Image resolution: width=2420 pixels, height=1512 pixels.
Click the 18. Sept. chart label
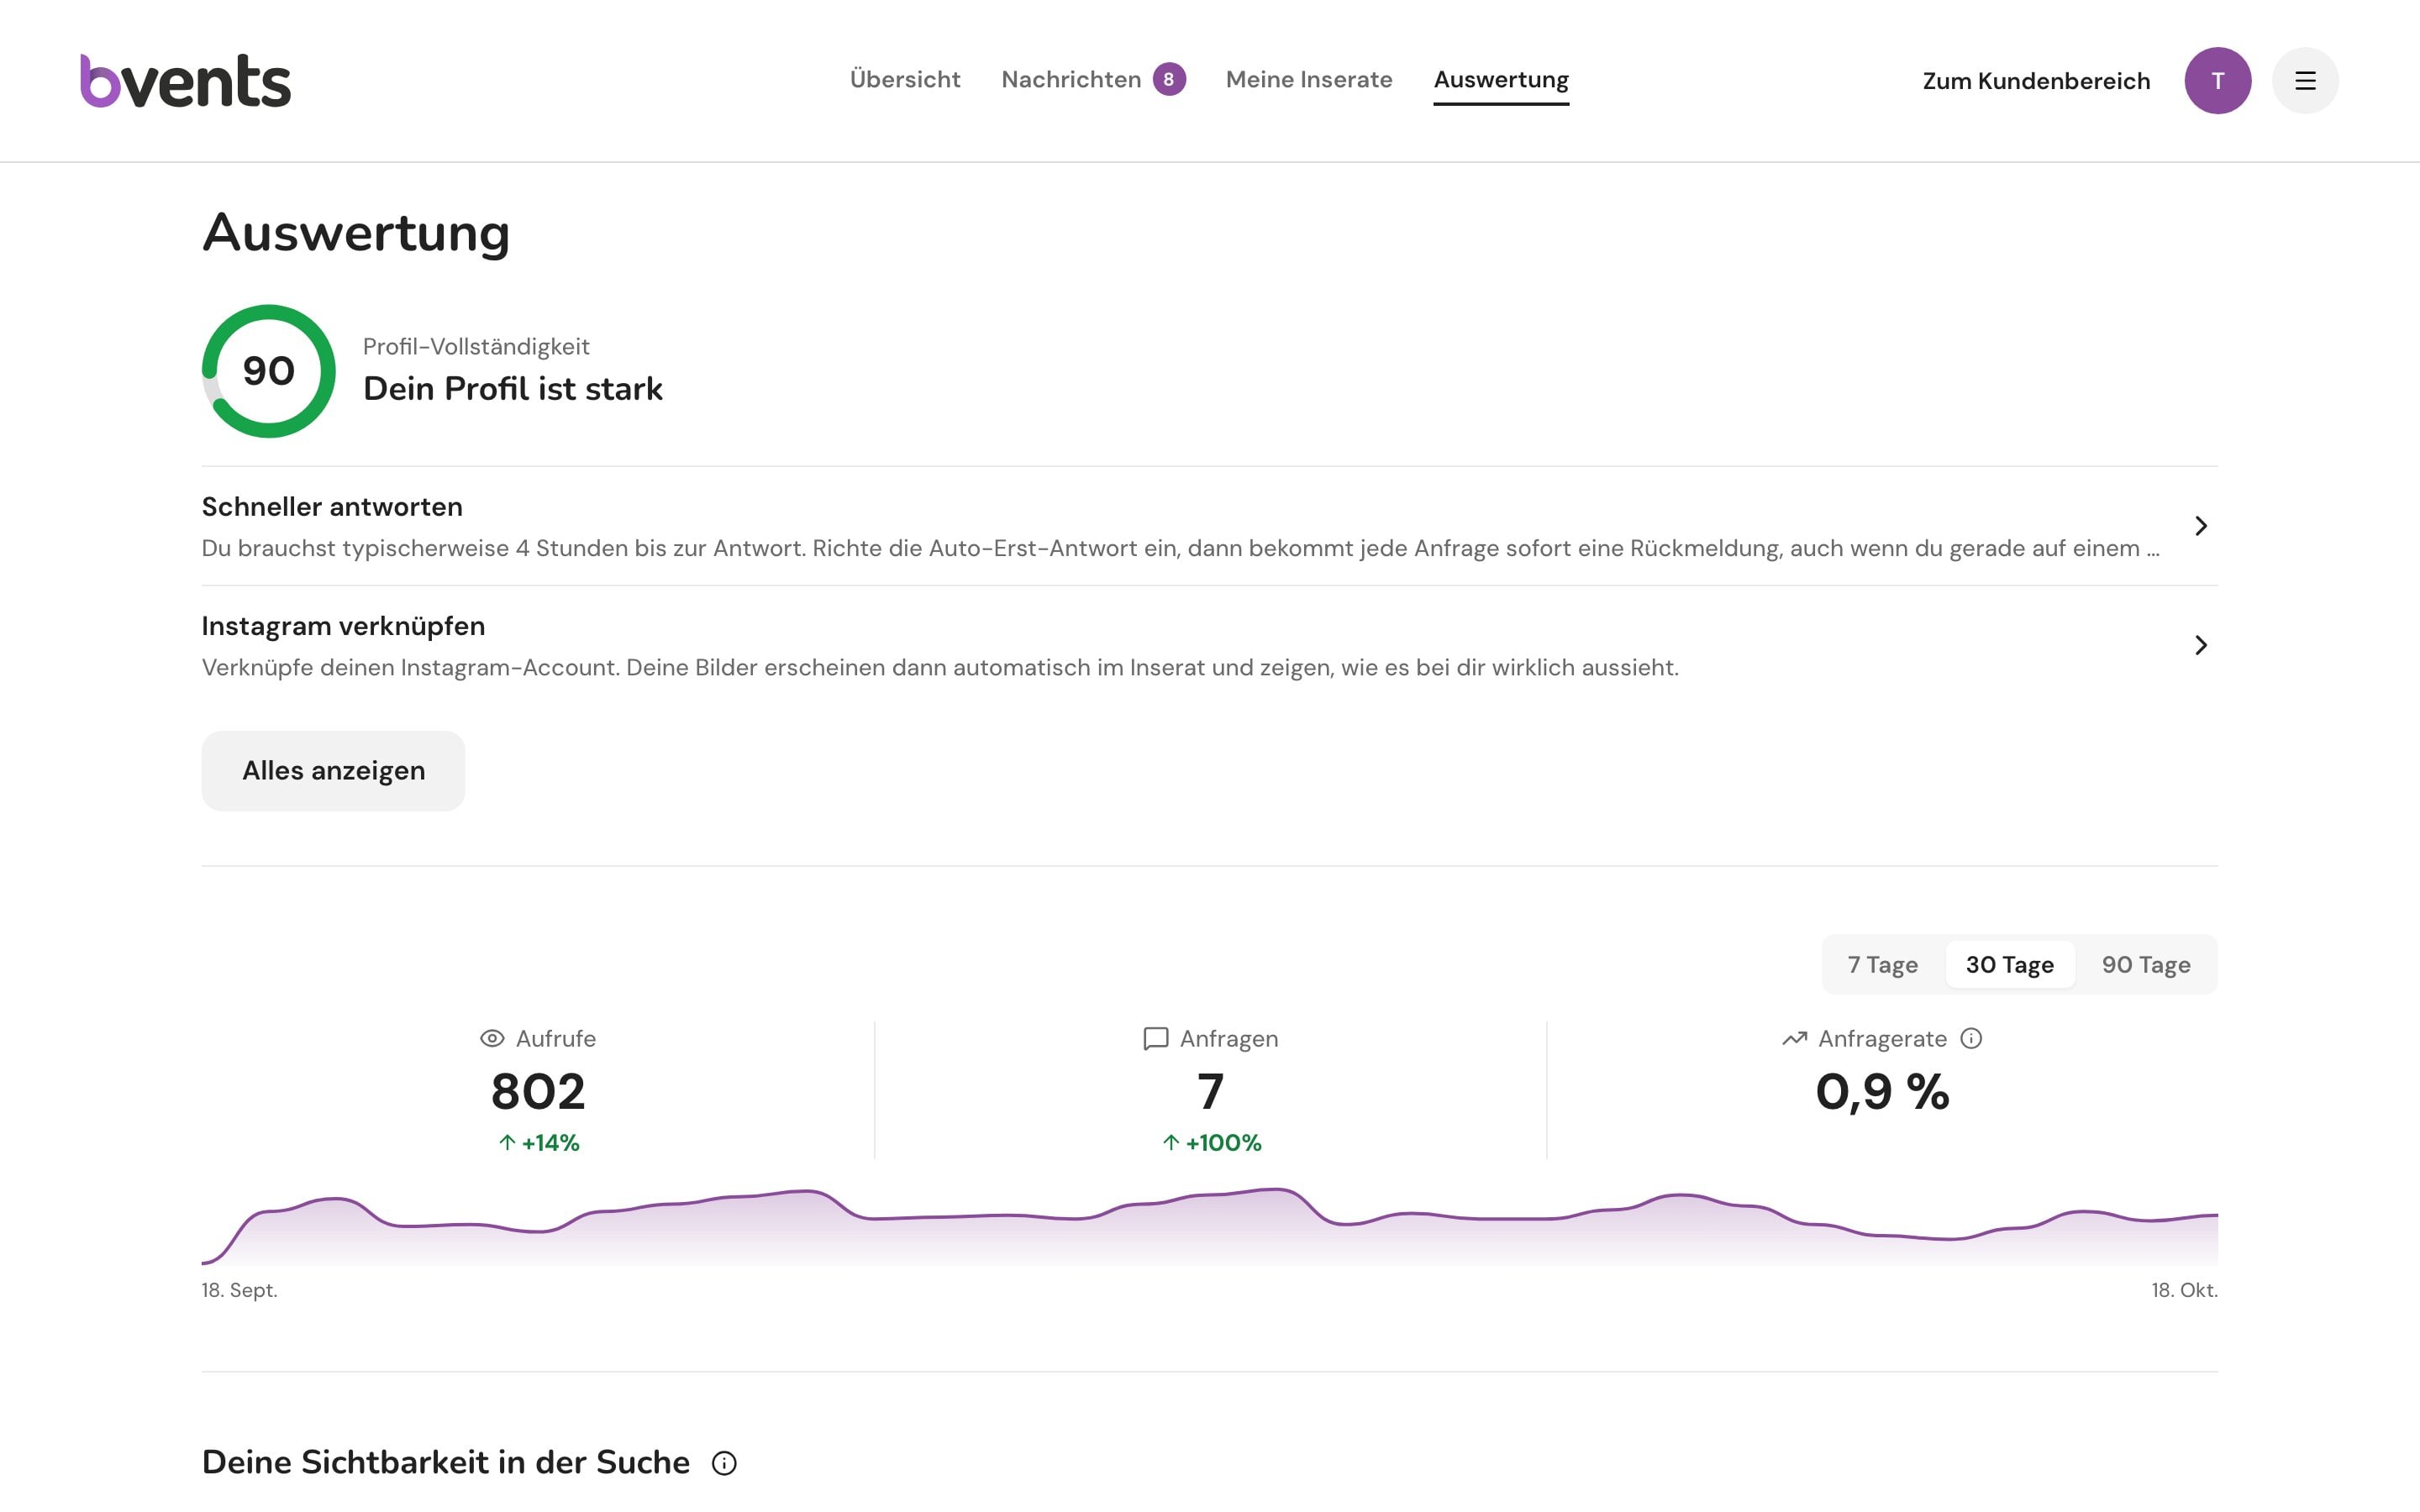coord(239,1290)
